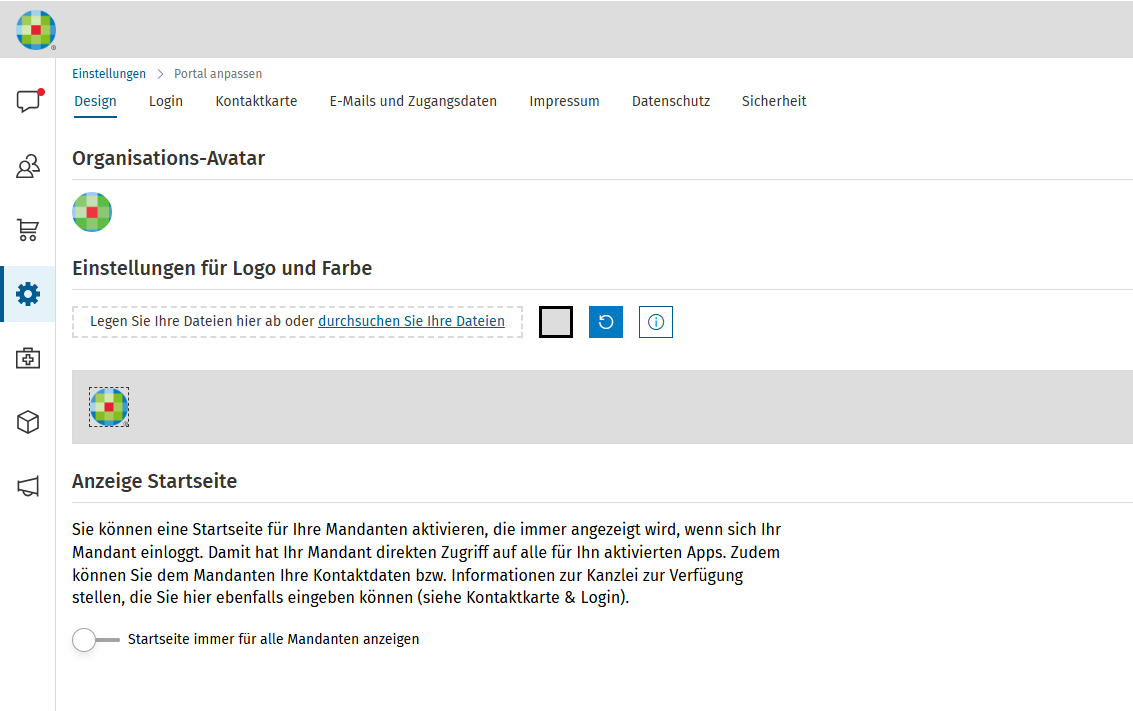The width and height of the screenshot is (1133, 711).
Task: Toggle 'Startseite immer für alle Mandanten anzeigen'
Action: (95, 639)
